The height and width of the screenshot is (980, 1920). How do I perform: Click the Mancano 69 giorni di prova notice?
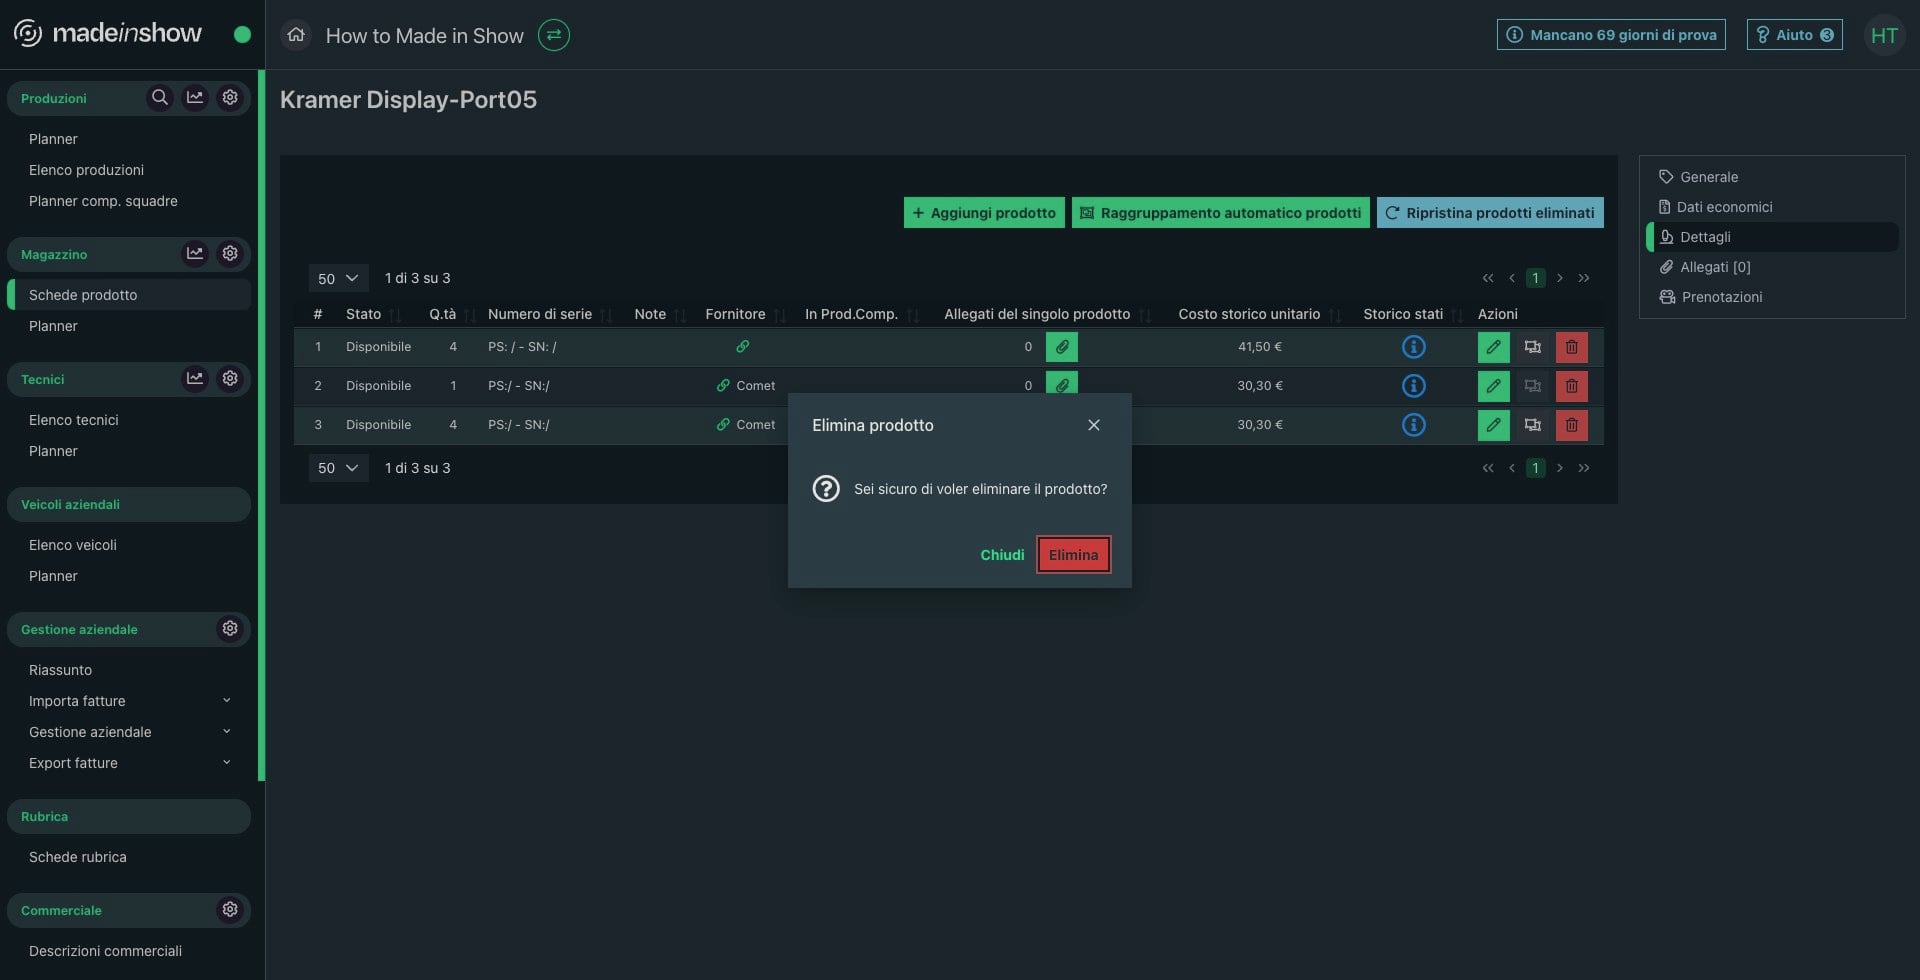tap(1611, 35)
